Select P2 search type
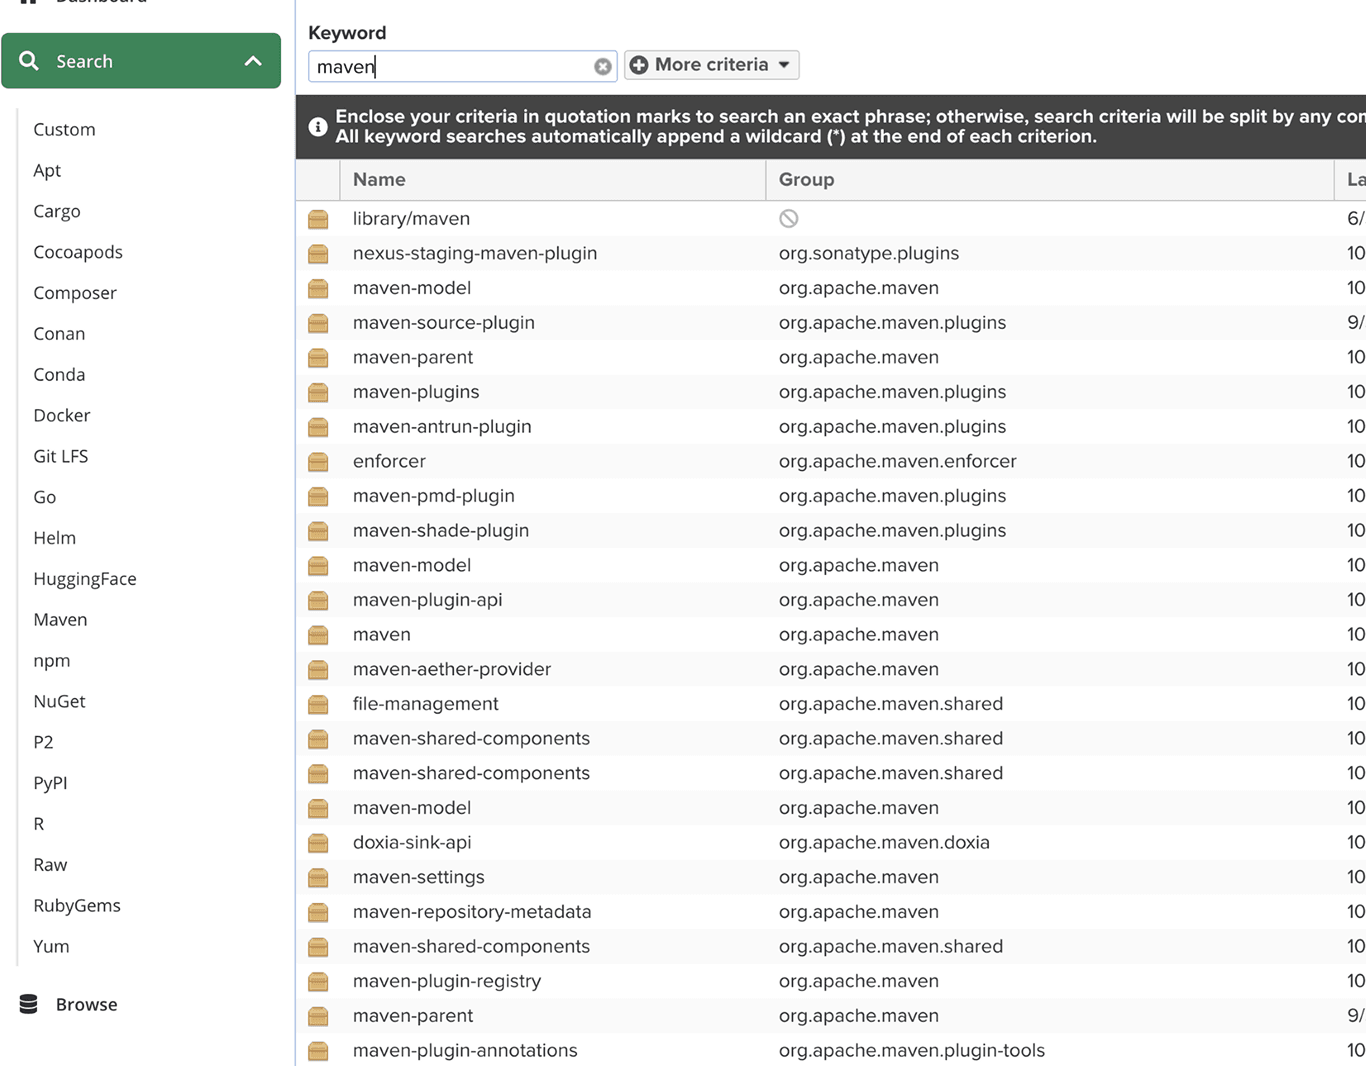1366x1066 pixels. [43, 742]
